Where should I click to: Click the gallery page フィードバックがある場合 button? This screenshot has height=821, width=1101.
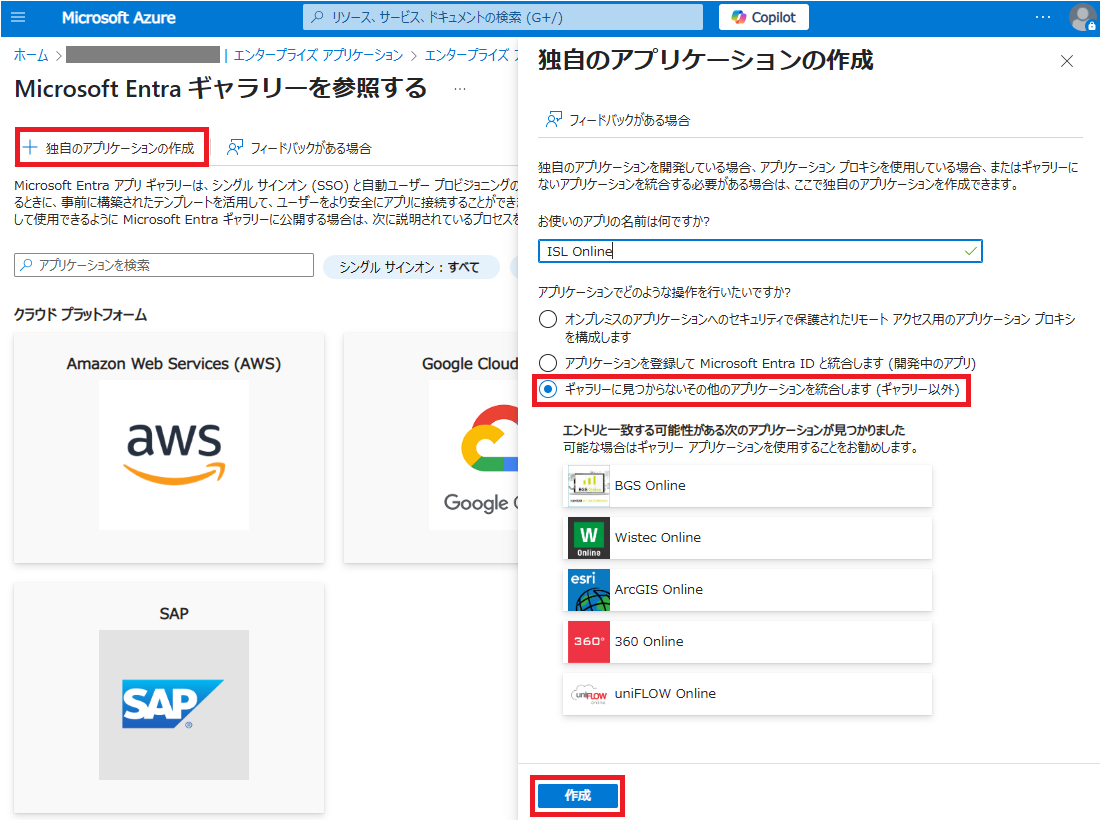point(299,147)
